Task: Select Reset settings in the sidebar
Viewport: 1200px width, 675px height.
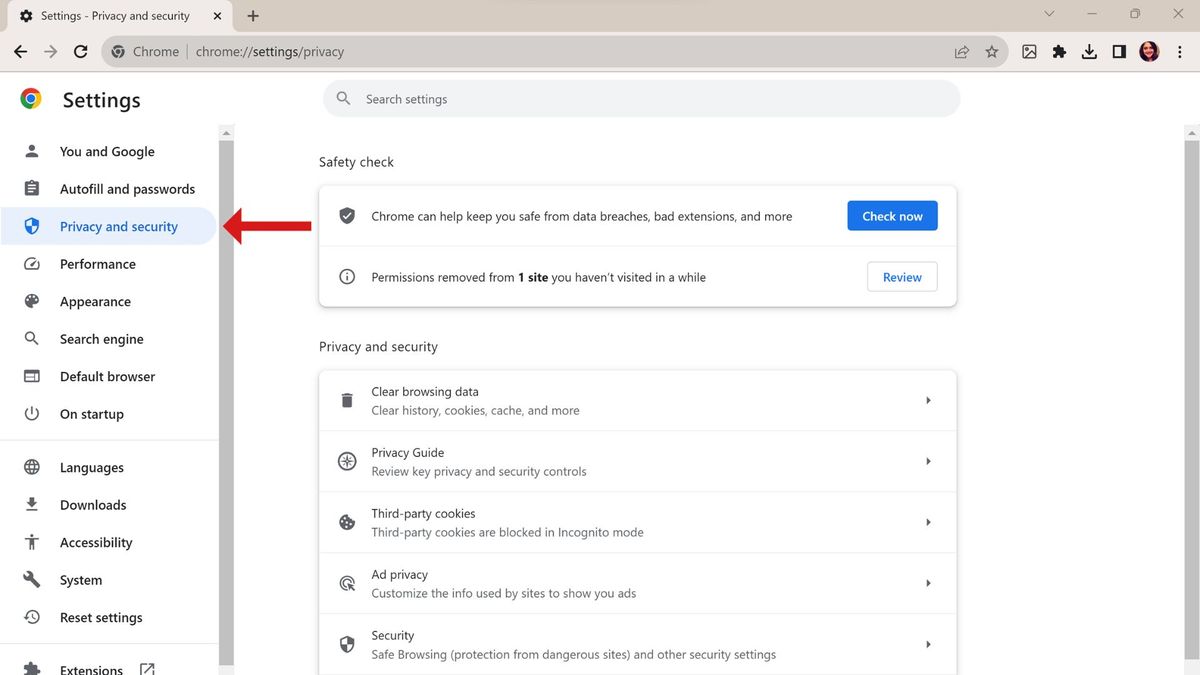Action: pyautogui.click(x=101, y=617)
